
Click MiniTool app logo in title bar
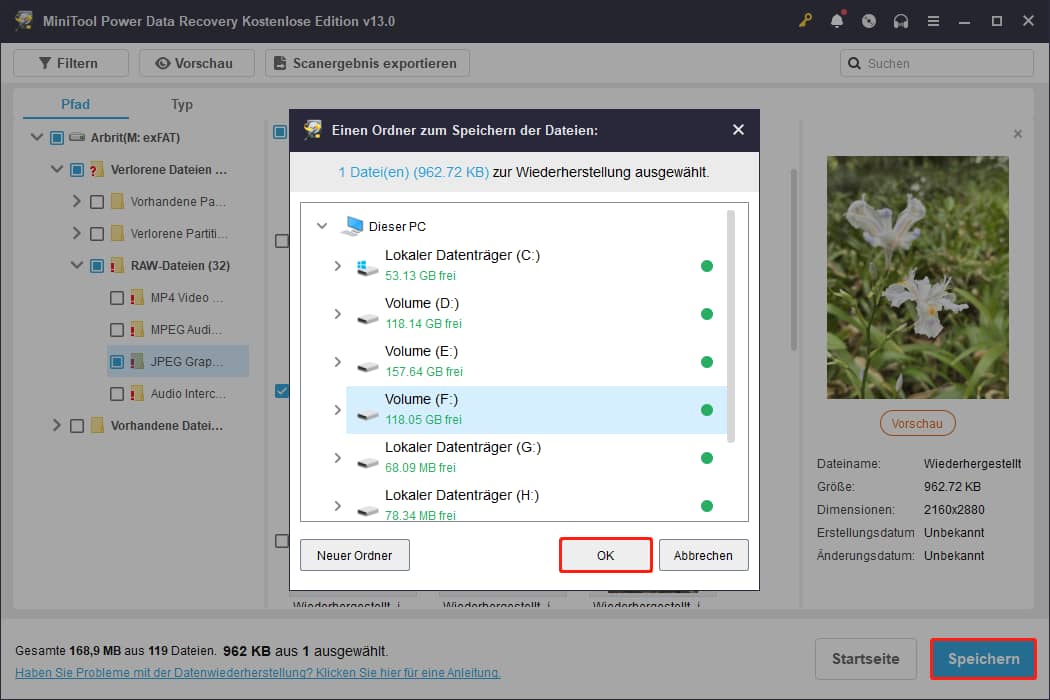(24, 20)
